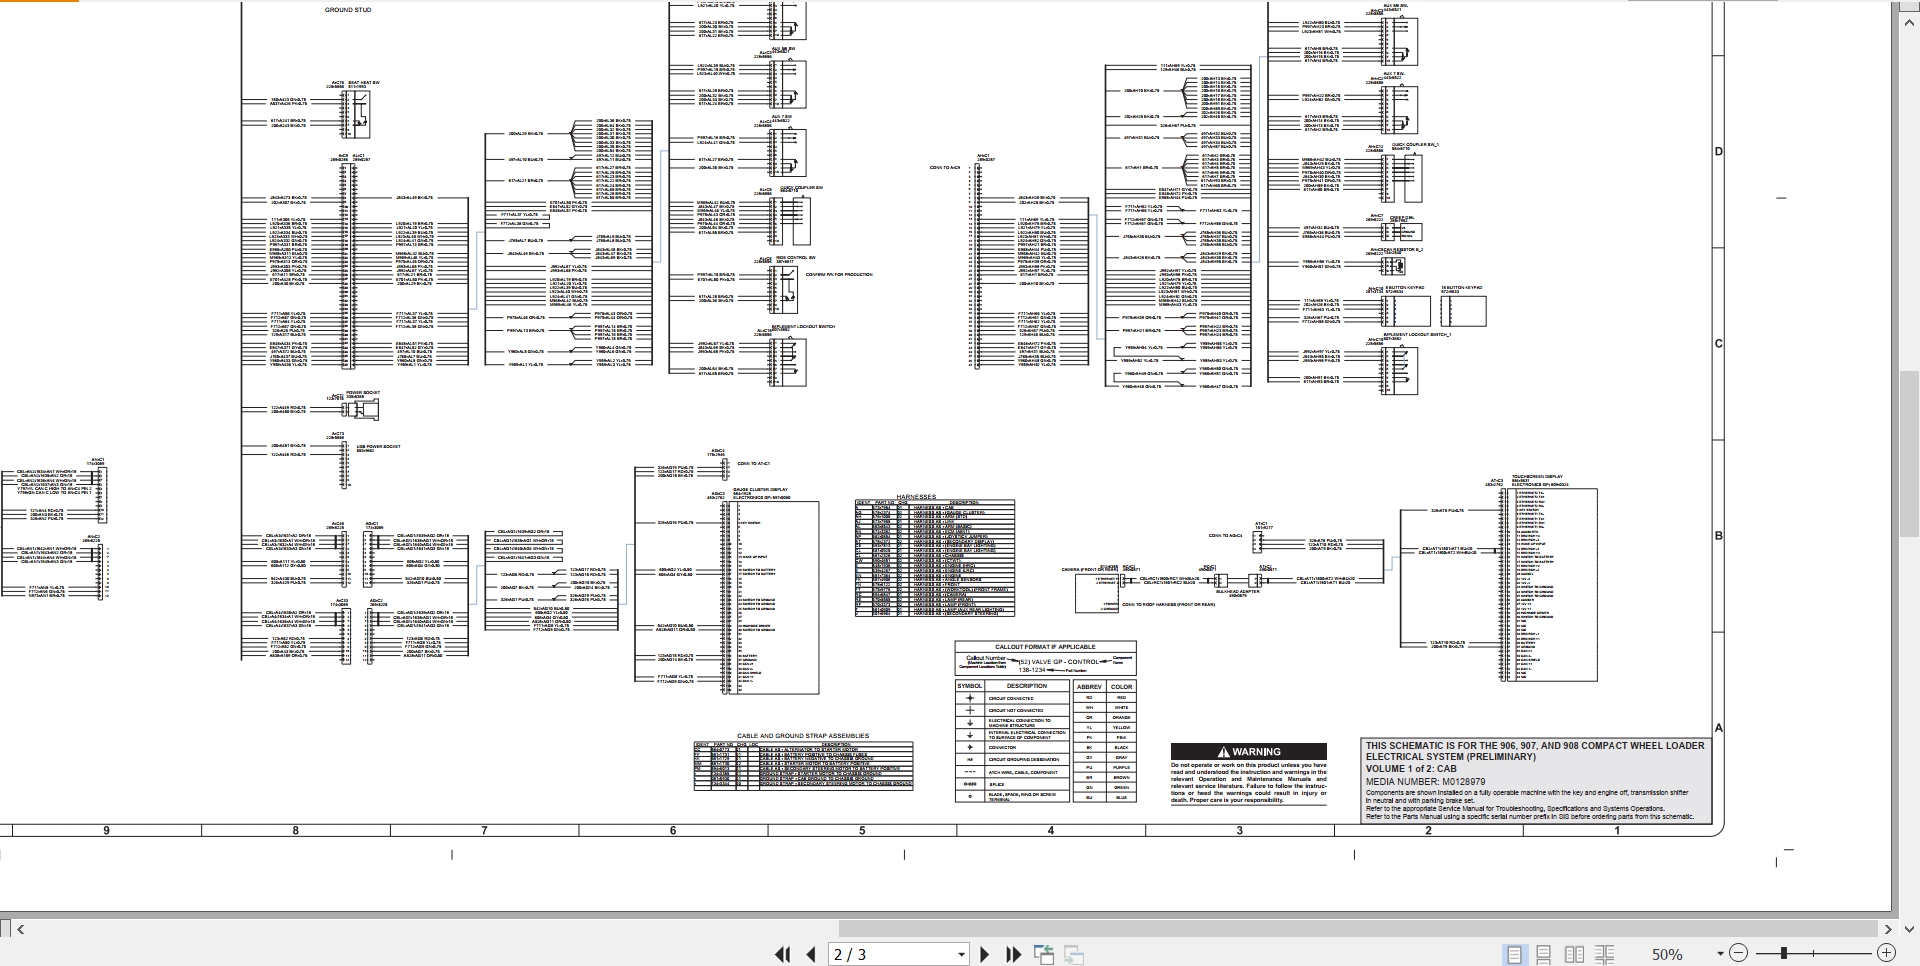Go forward to the next view
The image size is (1920, 966).
click(x=1074, y=954)
